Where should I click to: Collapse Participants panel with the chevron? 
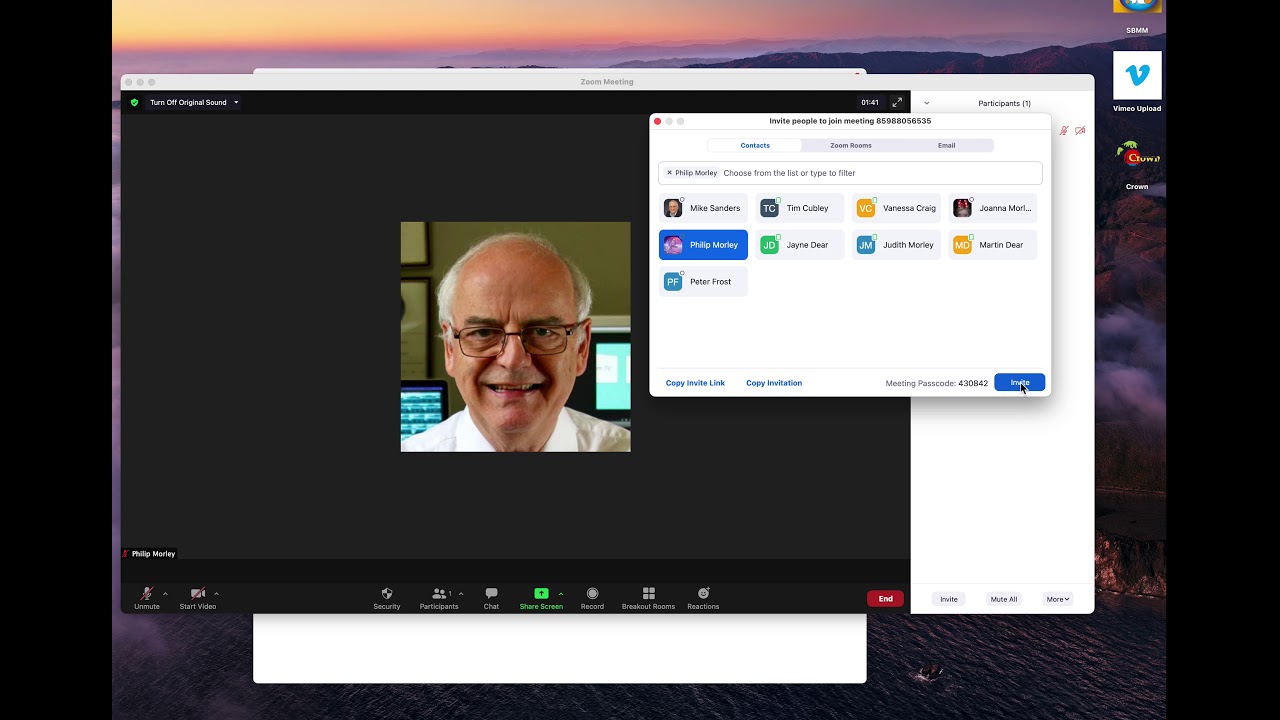point(926,103)
